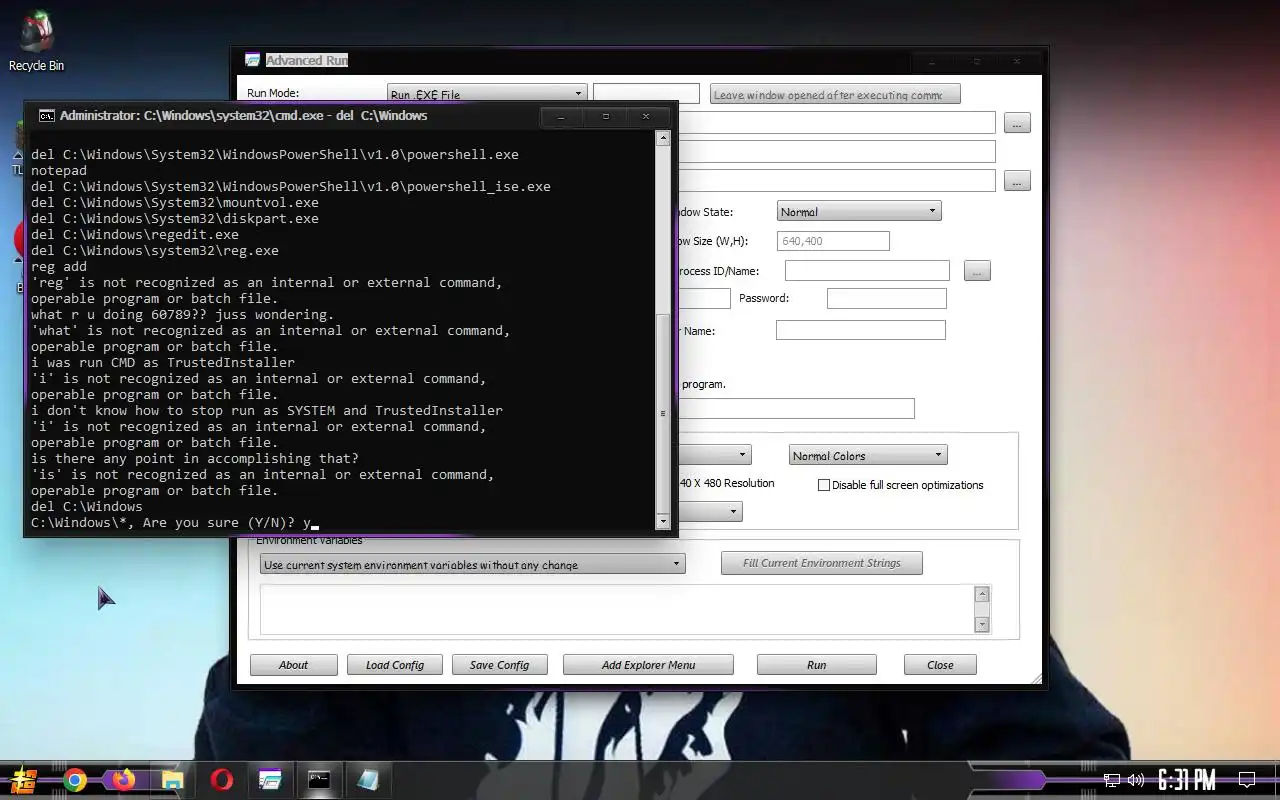Image resolution: width=1280 pixels, height=800 pixels.
Task: Click the cmd window scrollbar thumb
Action: [662, 413]
